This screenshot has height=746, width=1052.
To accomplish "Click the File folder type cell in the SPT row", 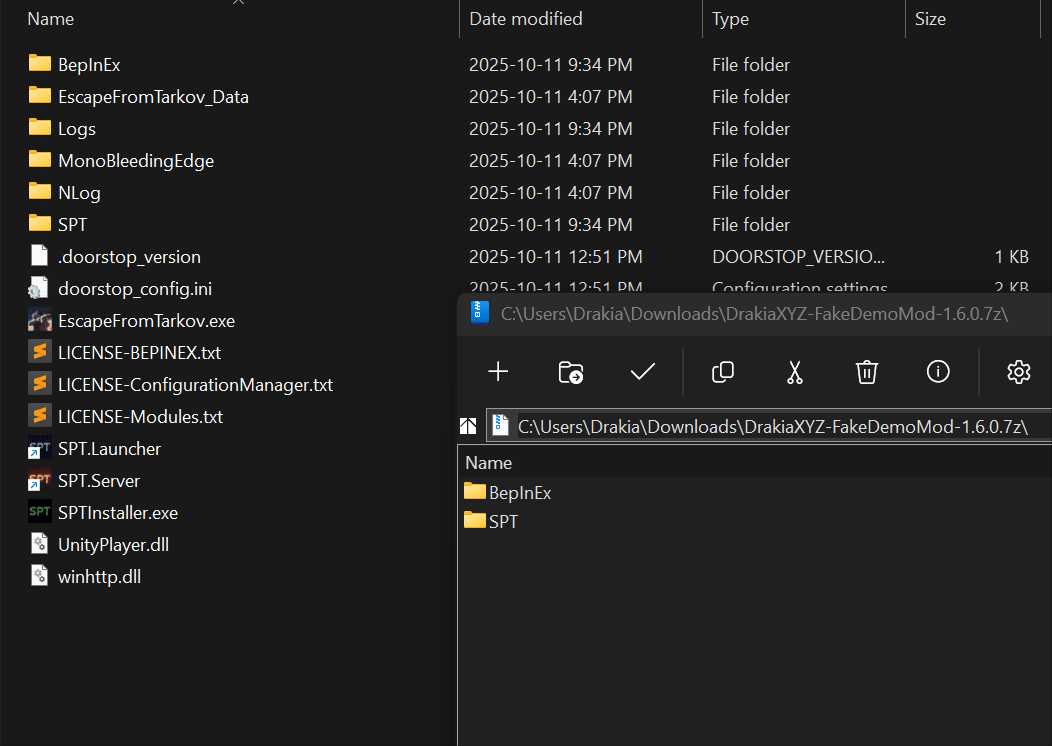I will coord(751,225).
